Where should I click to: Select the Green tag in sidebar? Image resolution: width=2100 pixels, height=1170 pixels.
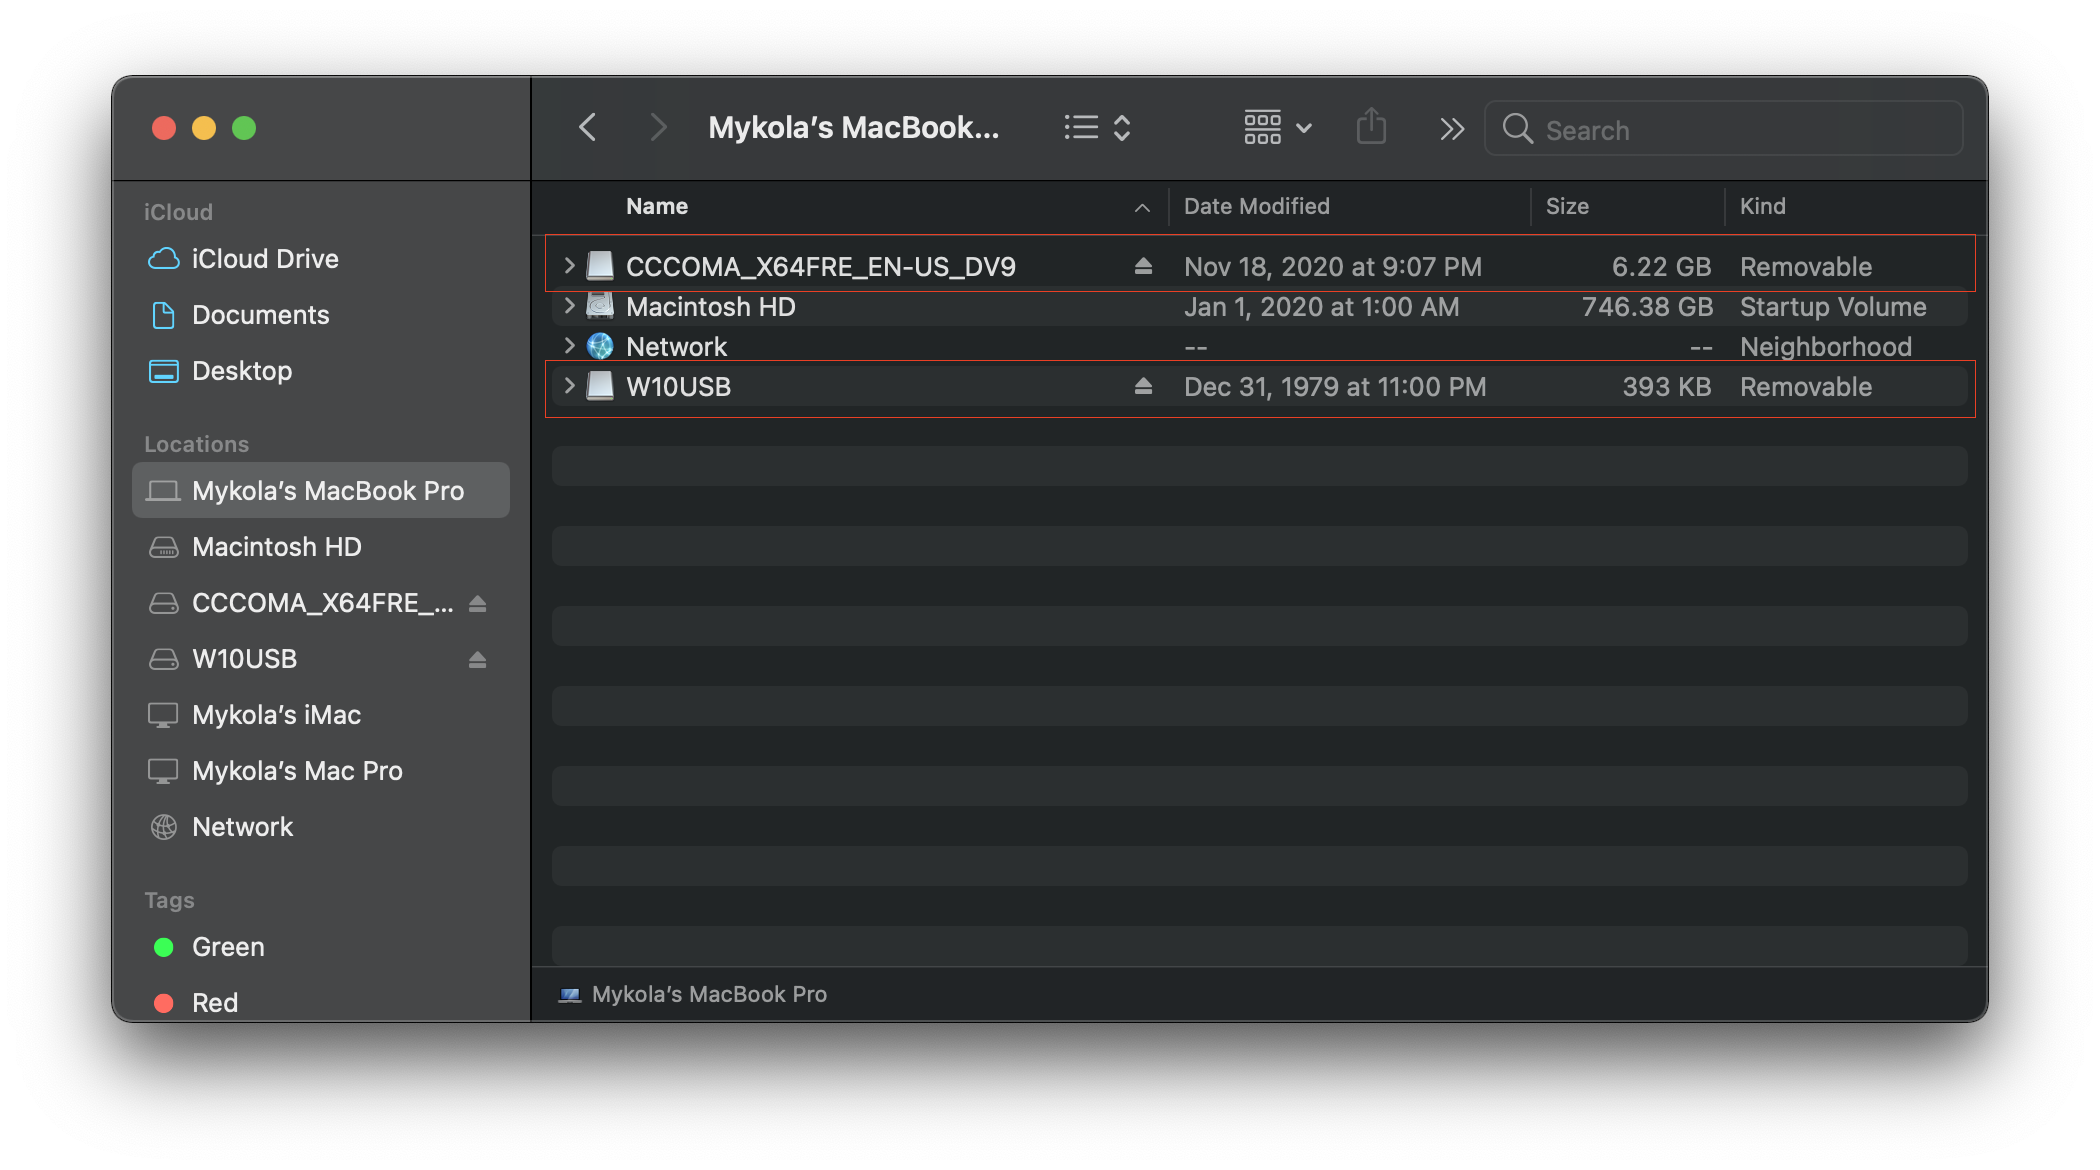[228, 947]
